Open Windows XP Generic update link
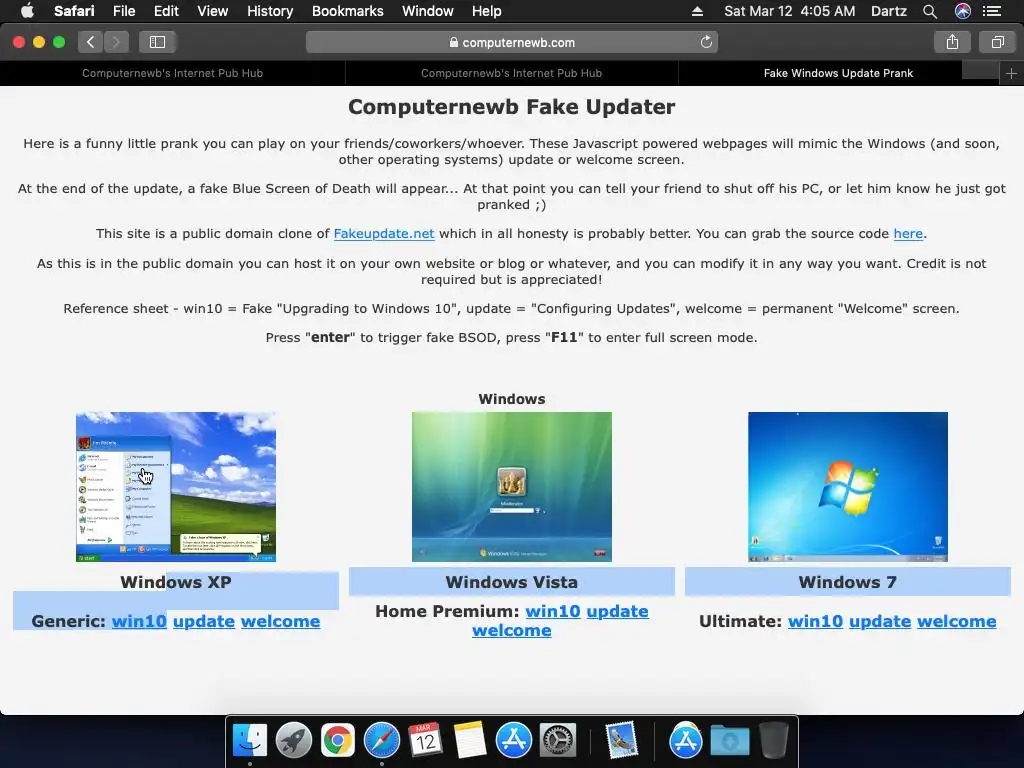1024x768 pixels. point(204,621)
